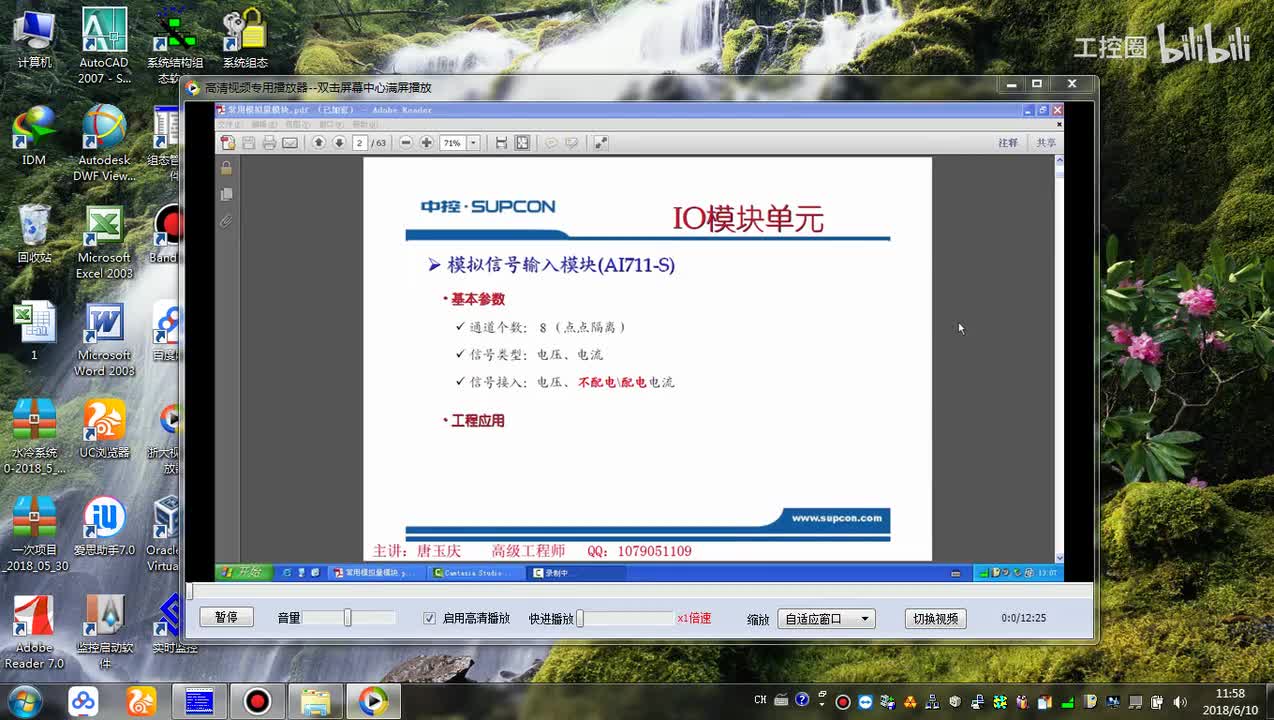The image size is (1274, 720).
Task: Select Camtasia Studio in inner taskbar
Action: coord(475,573)
